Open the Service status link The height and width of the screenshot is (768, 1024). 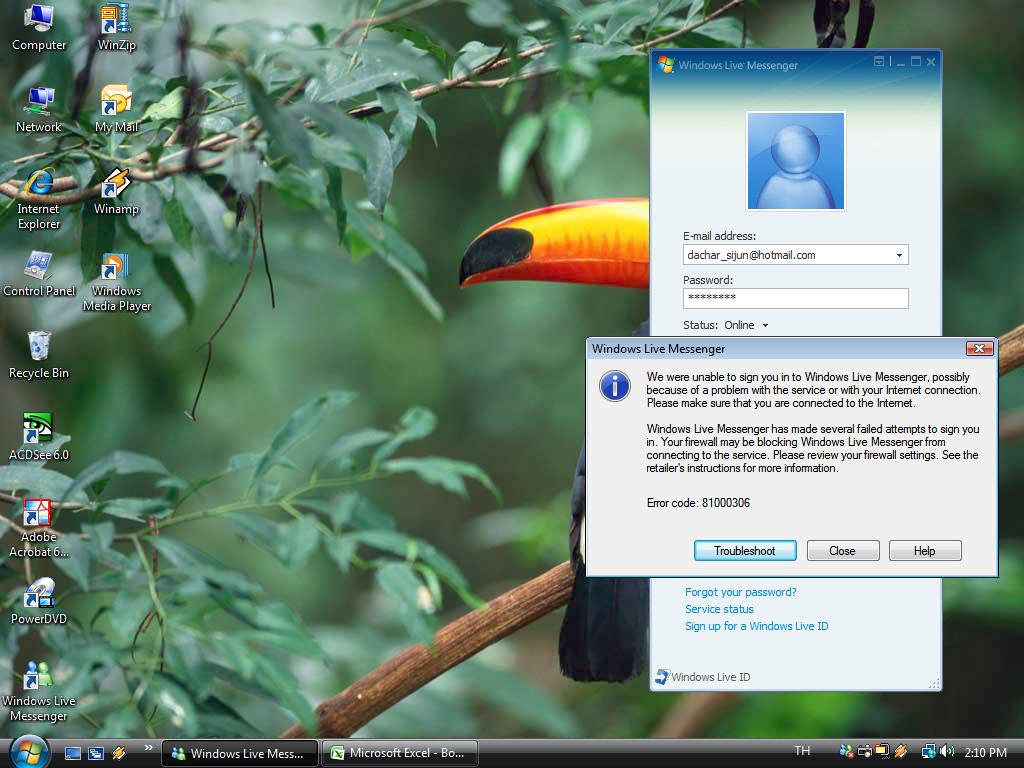pos(719,609)
